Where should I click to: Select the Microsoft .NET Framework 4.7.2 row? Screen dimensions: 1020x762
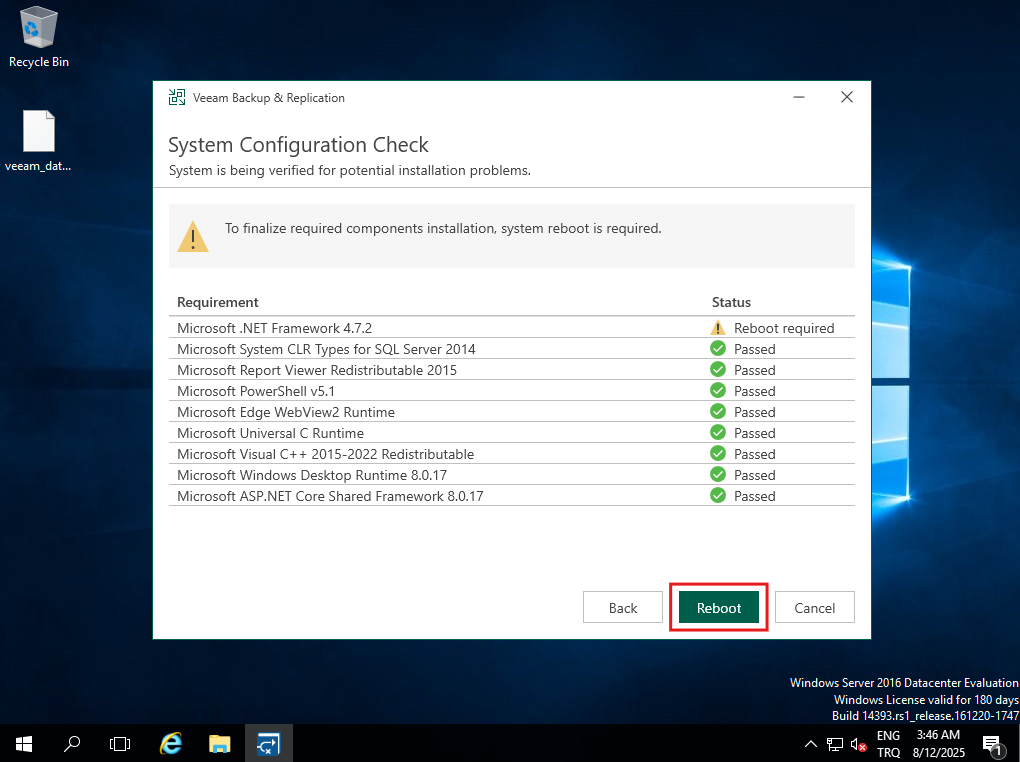click(x=511, y=327)
